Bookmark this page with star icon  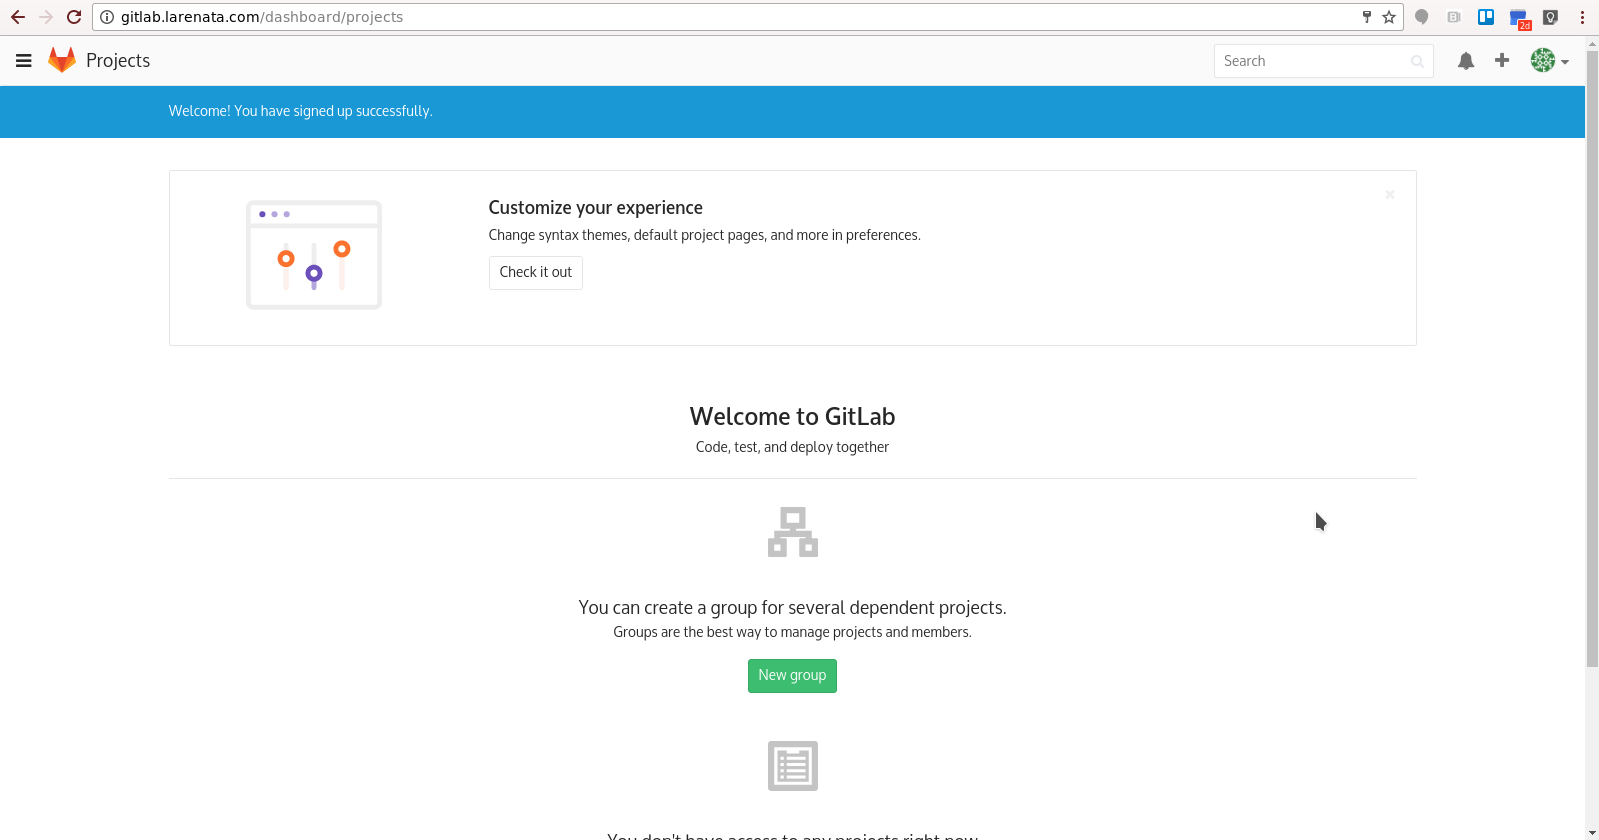coord(1389,17)
